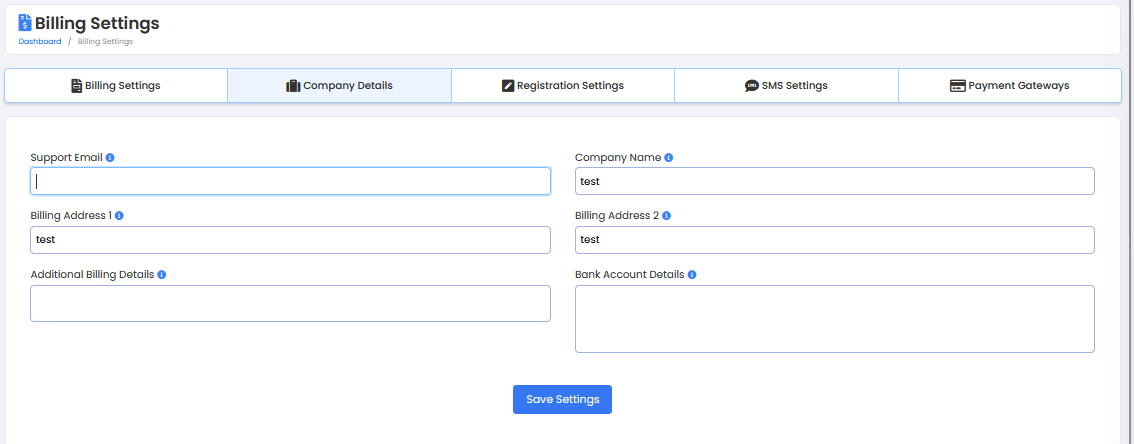Click the info icon beside Billing Address 1
The height and width of the screenshot is (444, 1134).
click(119, 216)
